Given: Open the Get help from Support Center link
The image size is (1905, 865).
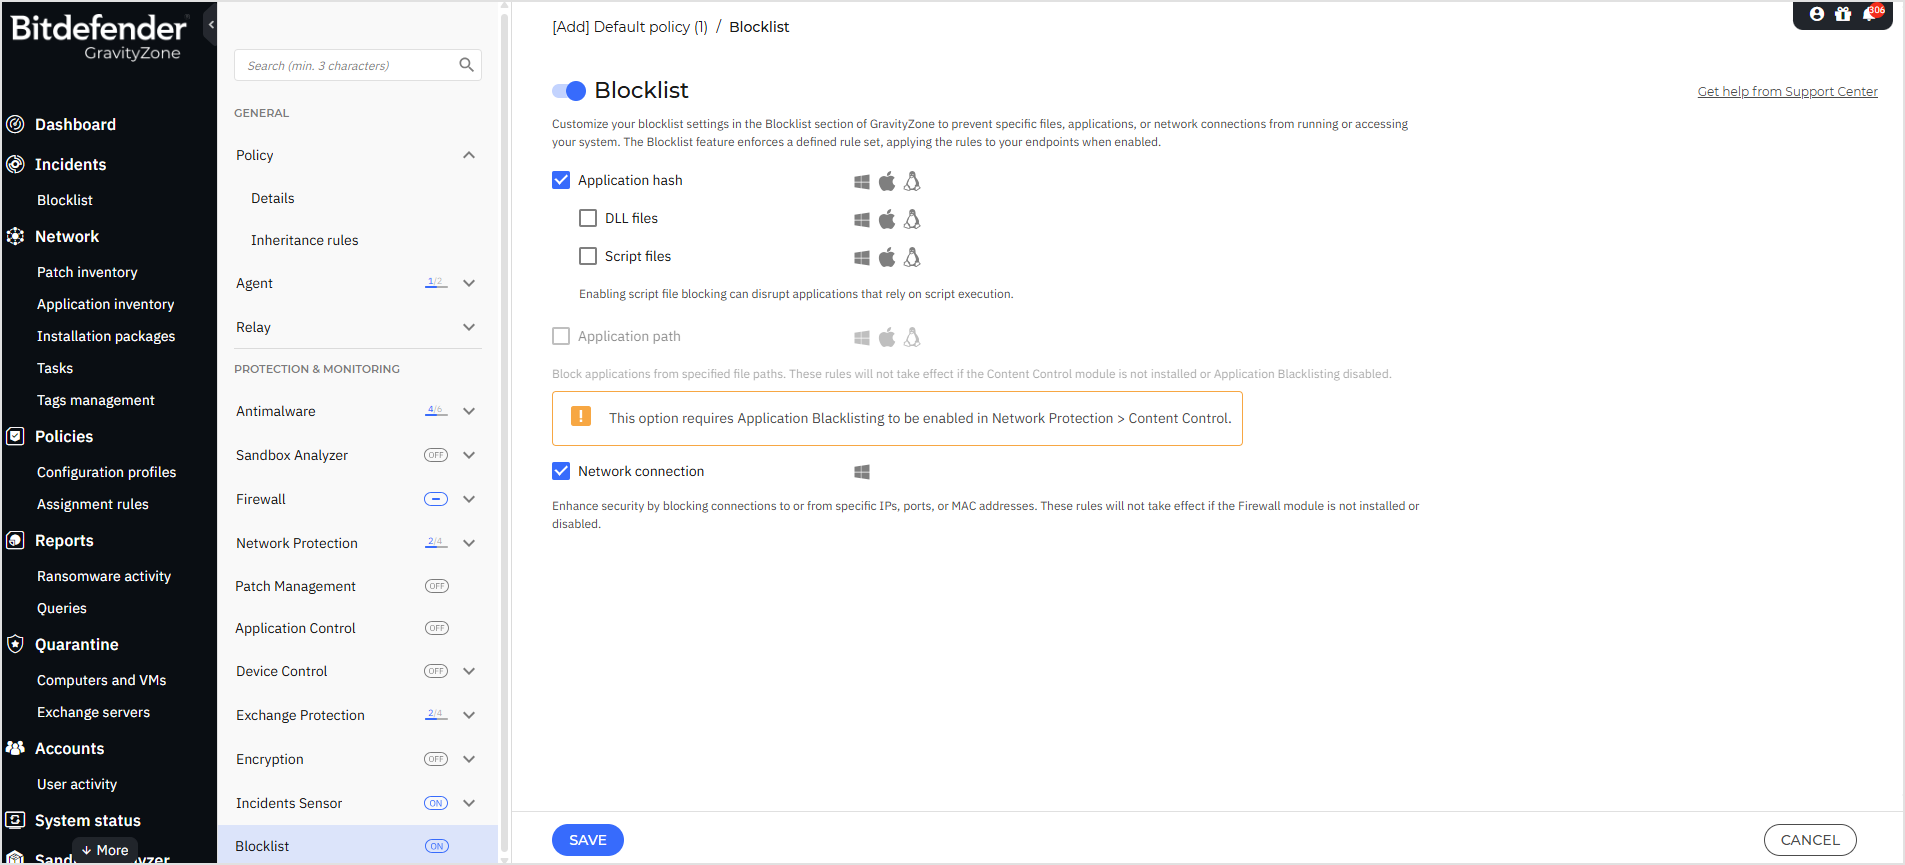Looking at the screenshot, I should [x=1787, y=91].
